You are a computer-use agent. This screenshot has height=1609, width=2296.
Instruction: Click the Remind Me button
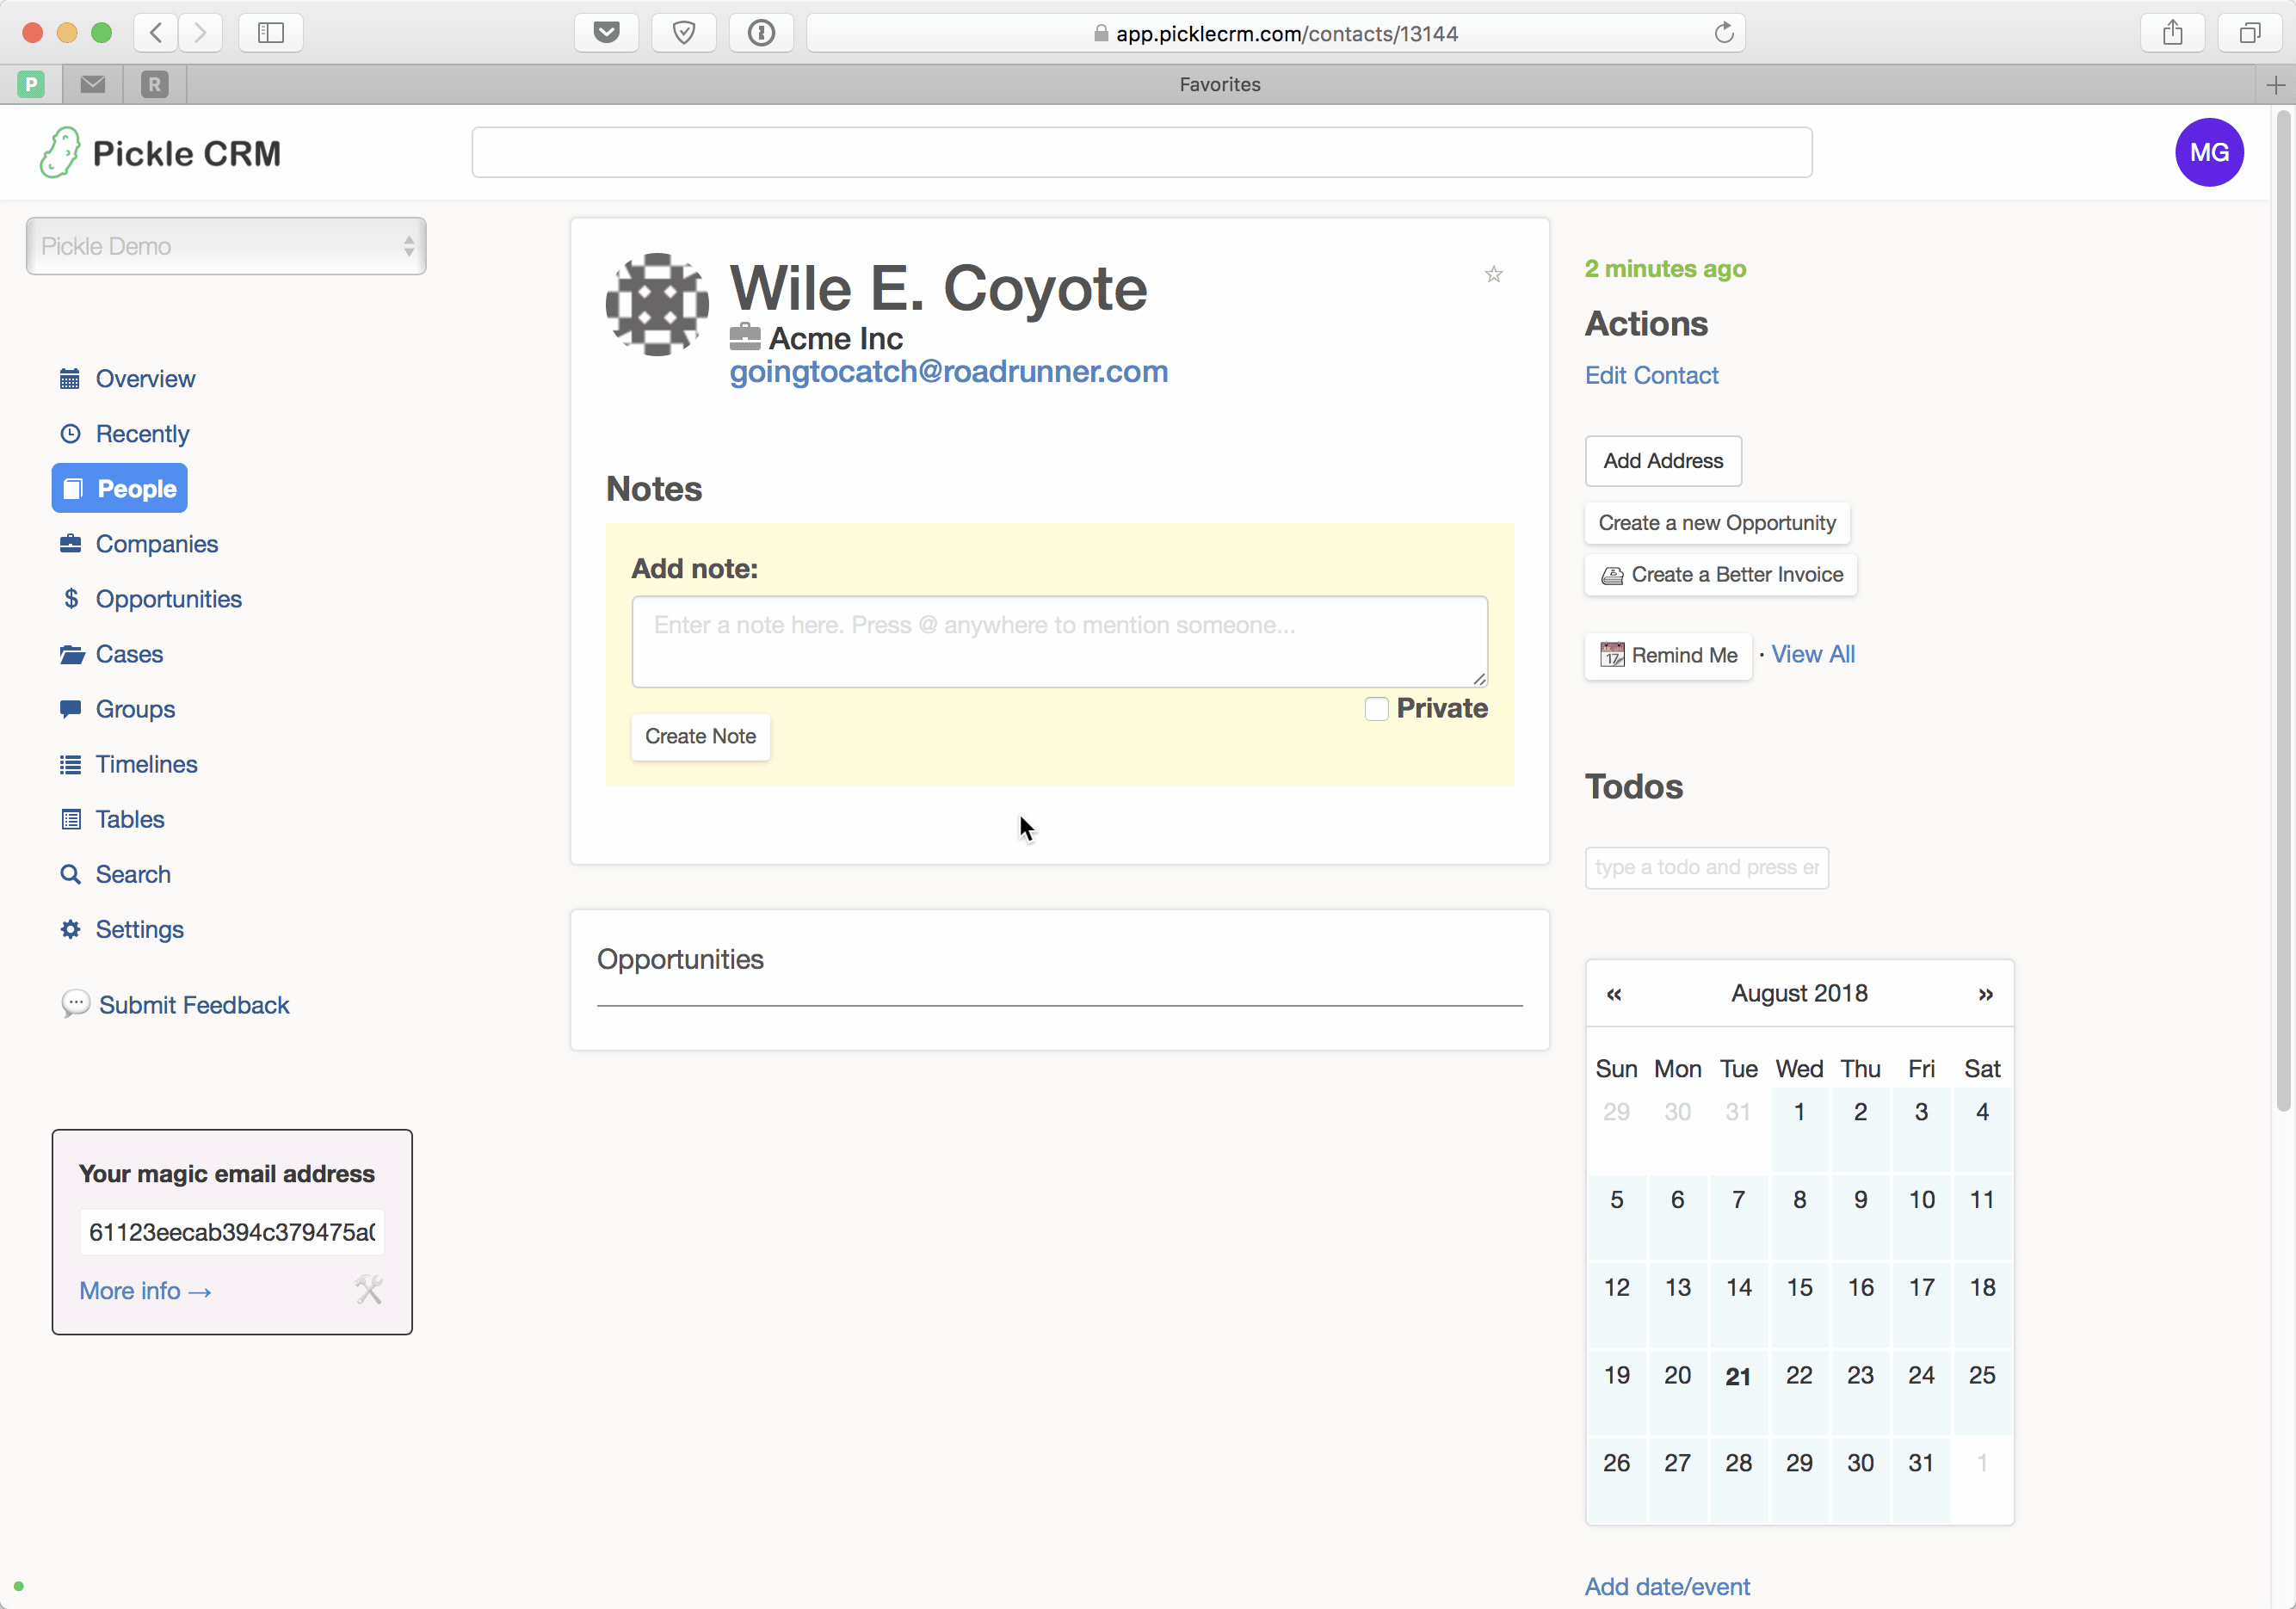[x=1668, y=656]
